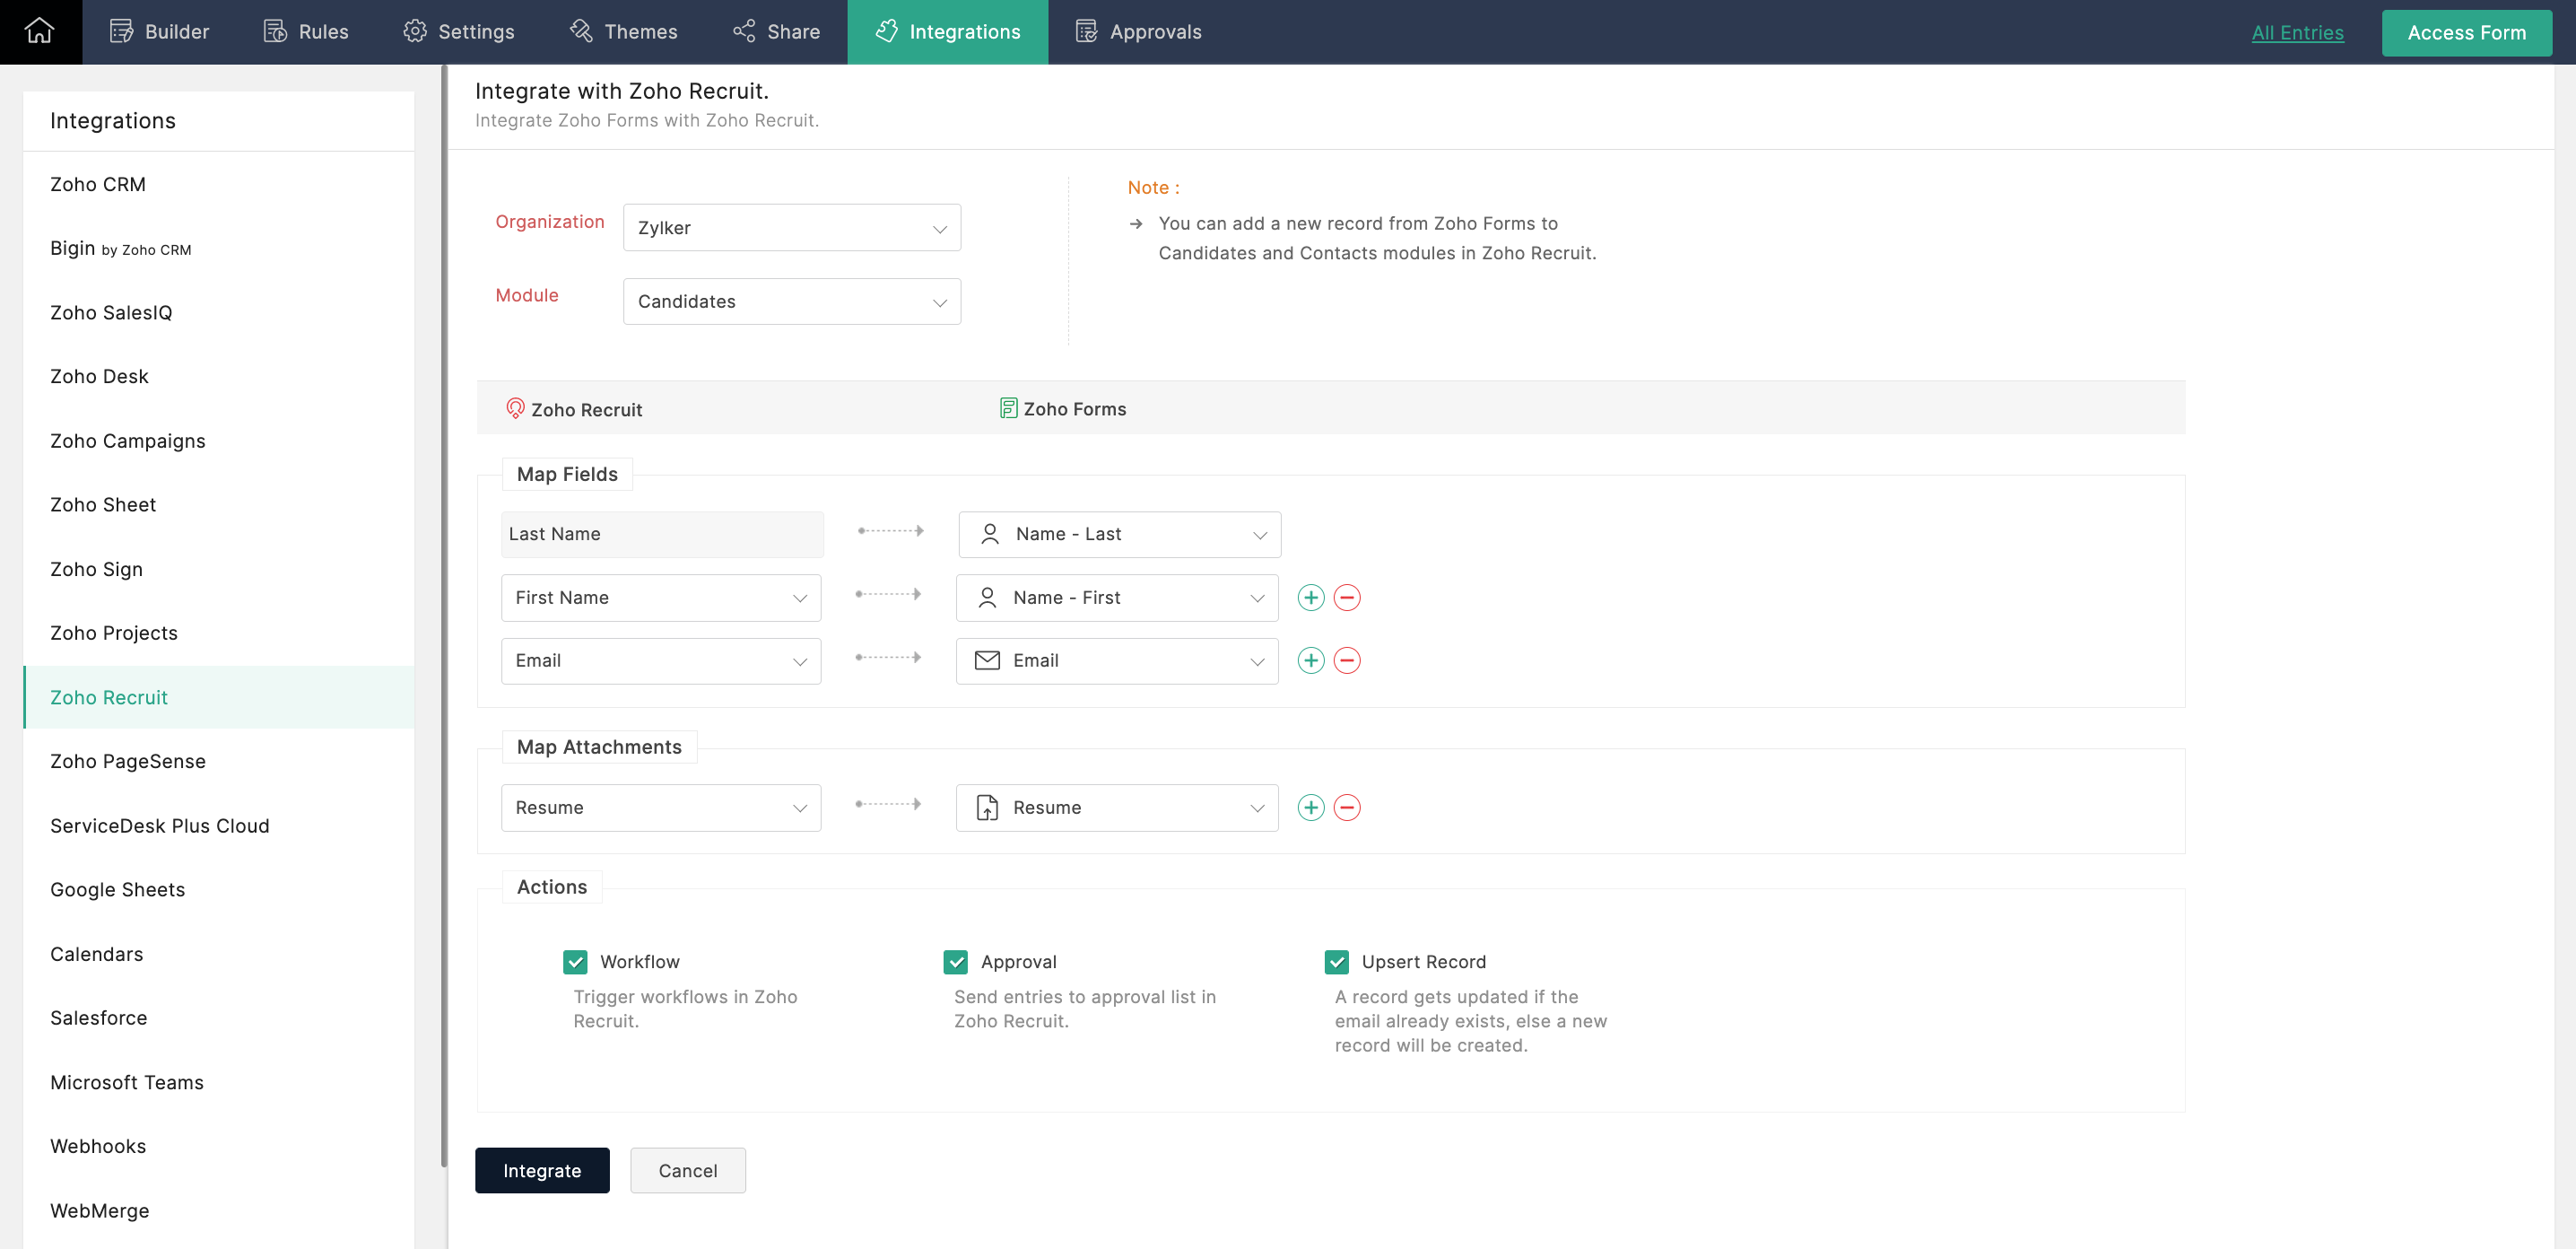Screen dimensions: 2576x1249
Task: Click the Zoho Forms logo icon
Action: tap(1008, 408)
